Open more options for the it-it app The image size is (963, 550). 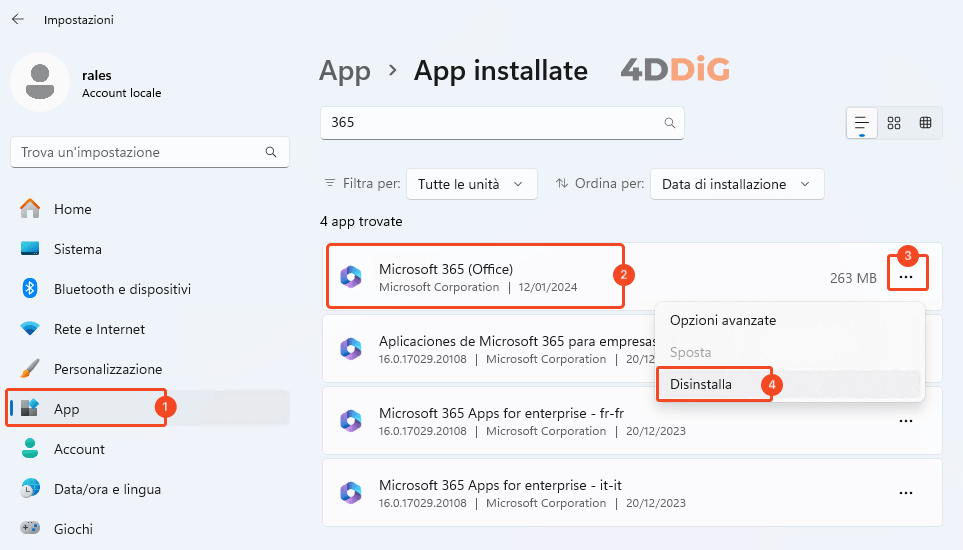coord(906,493)
